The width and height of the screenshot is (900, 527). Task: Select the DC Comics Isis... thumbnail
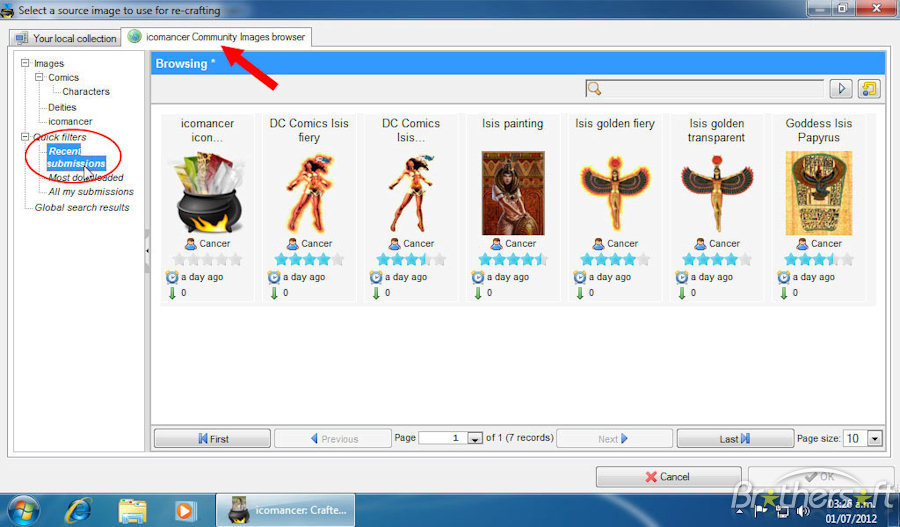coord(411,193)
